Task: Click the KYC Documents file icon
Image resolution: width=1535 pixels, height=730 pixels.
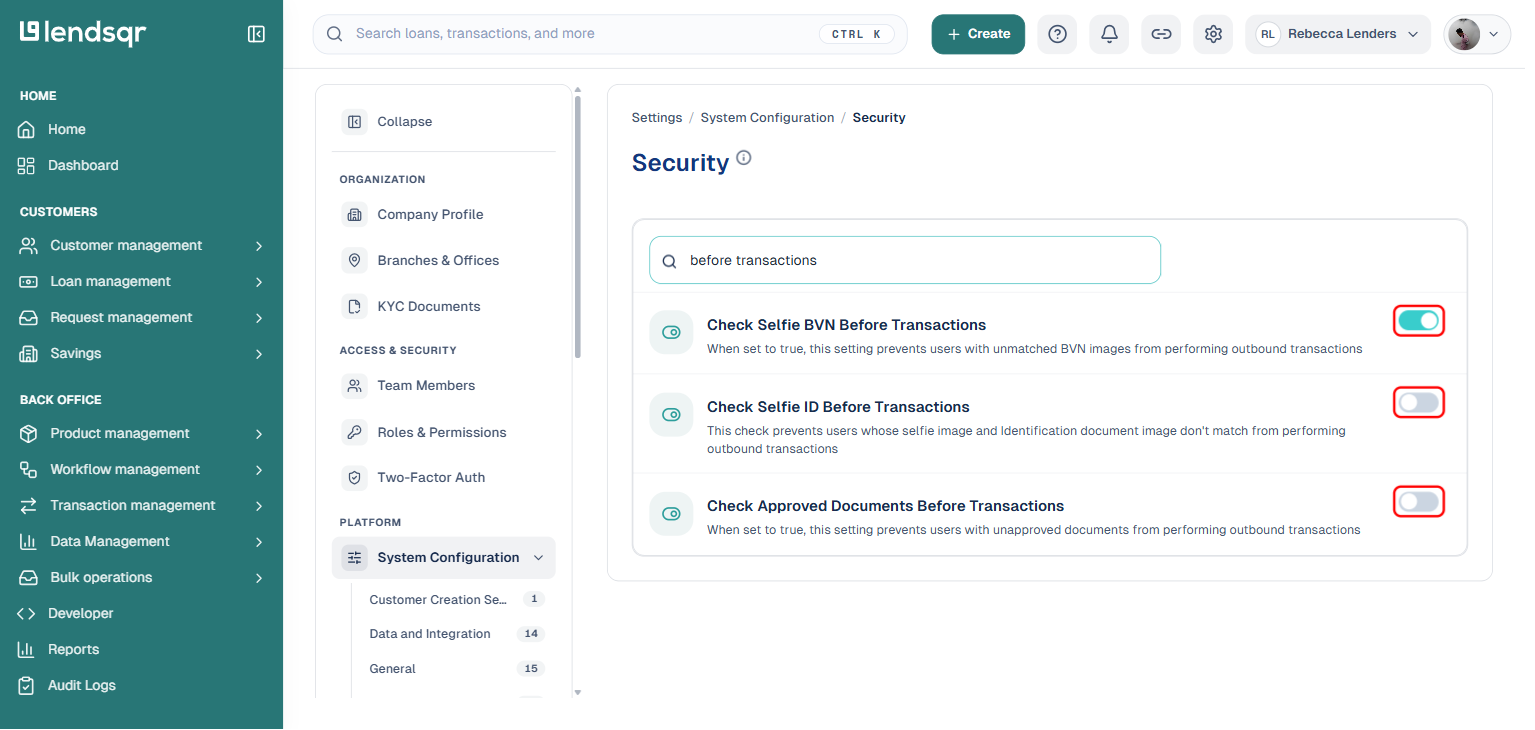Action: coord(354,306)
